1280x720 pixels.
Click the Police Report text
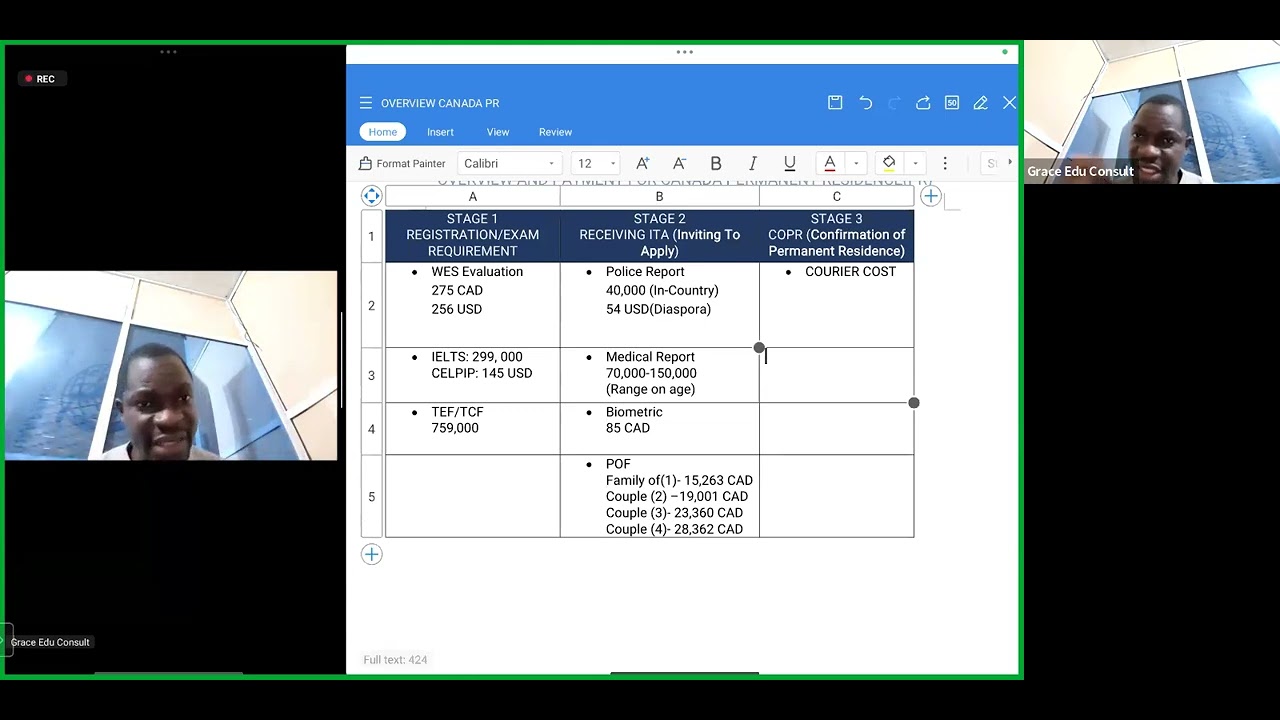(x=645, y=272)
